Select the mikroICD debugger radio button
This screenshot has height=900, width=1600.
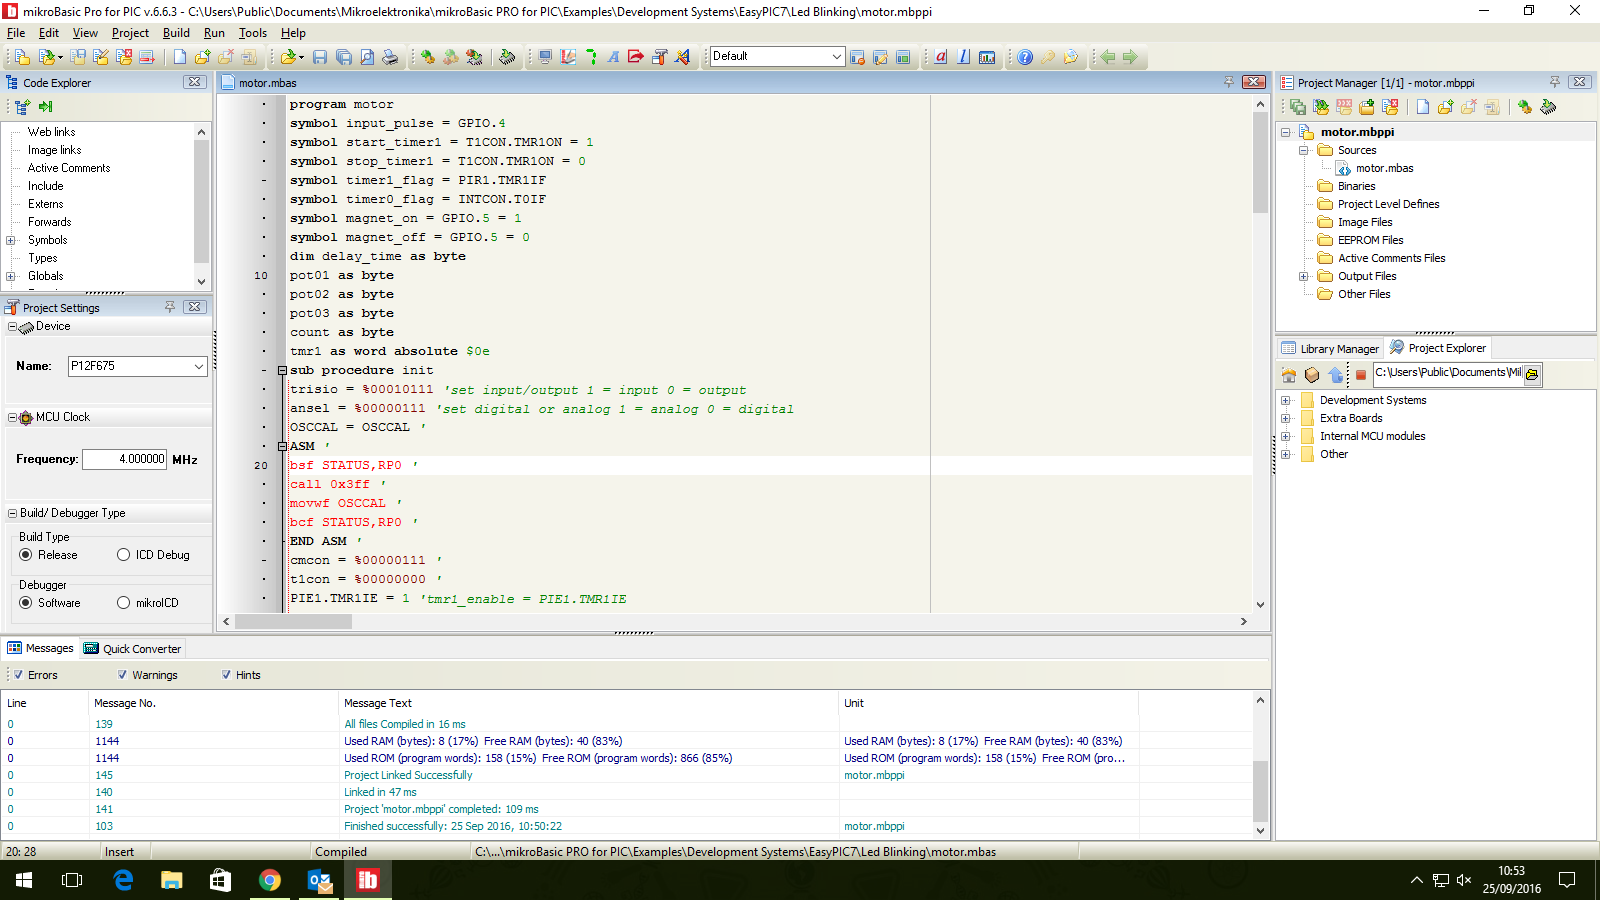pyautogui.click(x=124, y=603)
